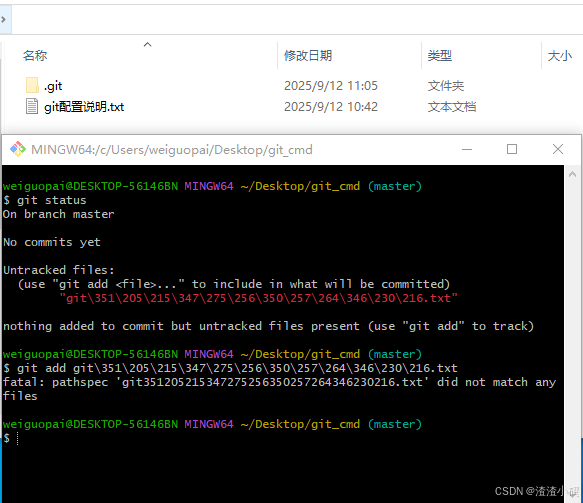Select the .git folder name

tap(53, 86)
